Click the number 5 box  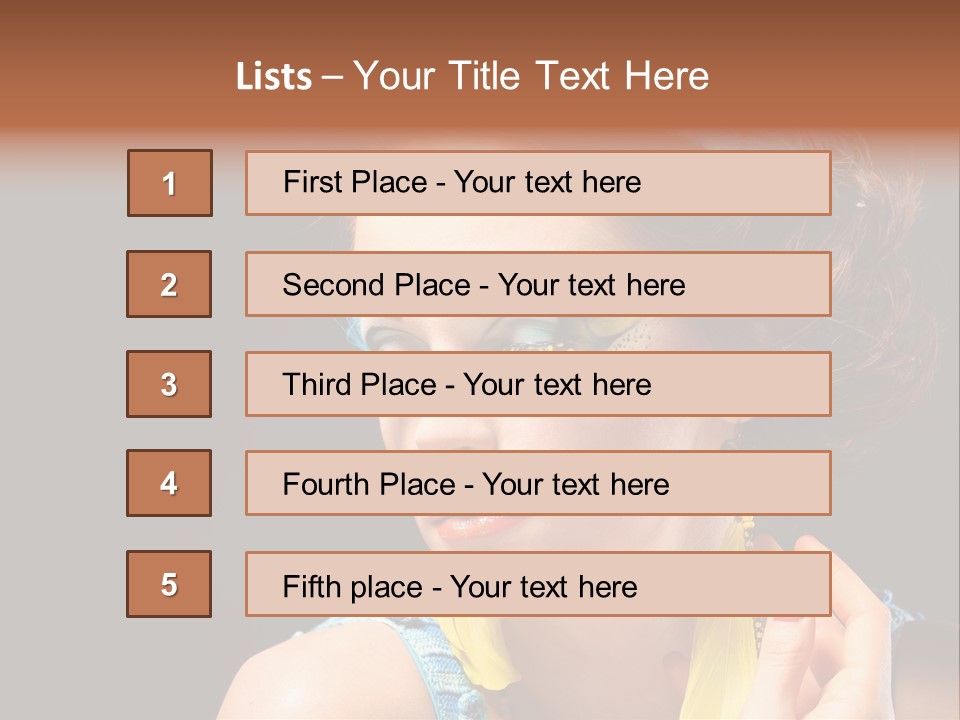[x=169, y=584]
